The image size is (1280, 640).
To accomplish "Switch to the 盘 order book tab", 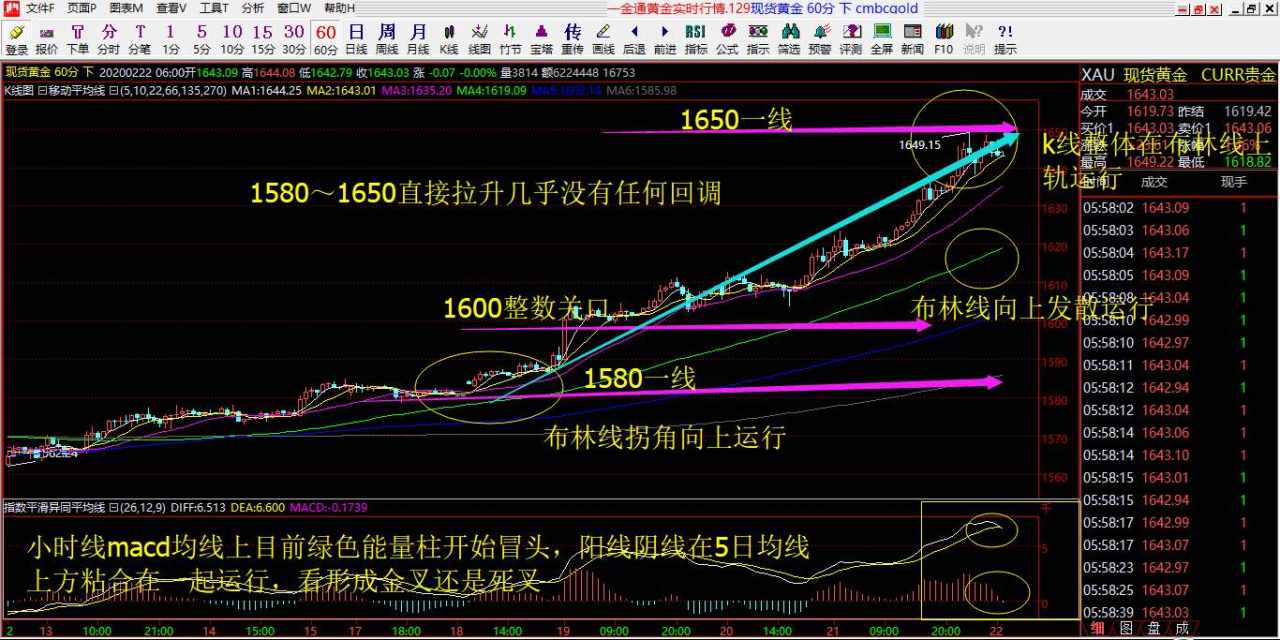I will click(x=1154, y=629).
